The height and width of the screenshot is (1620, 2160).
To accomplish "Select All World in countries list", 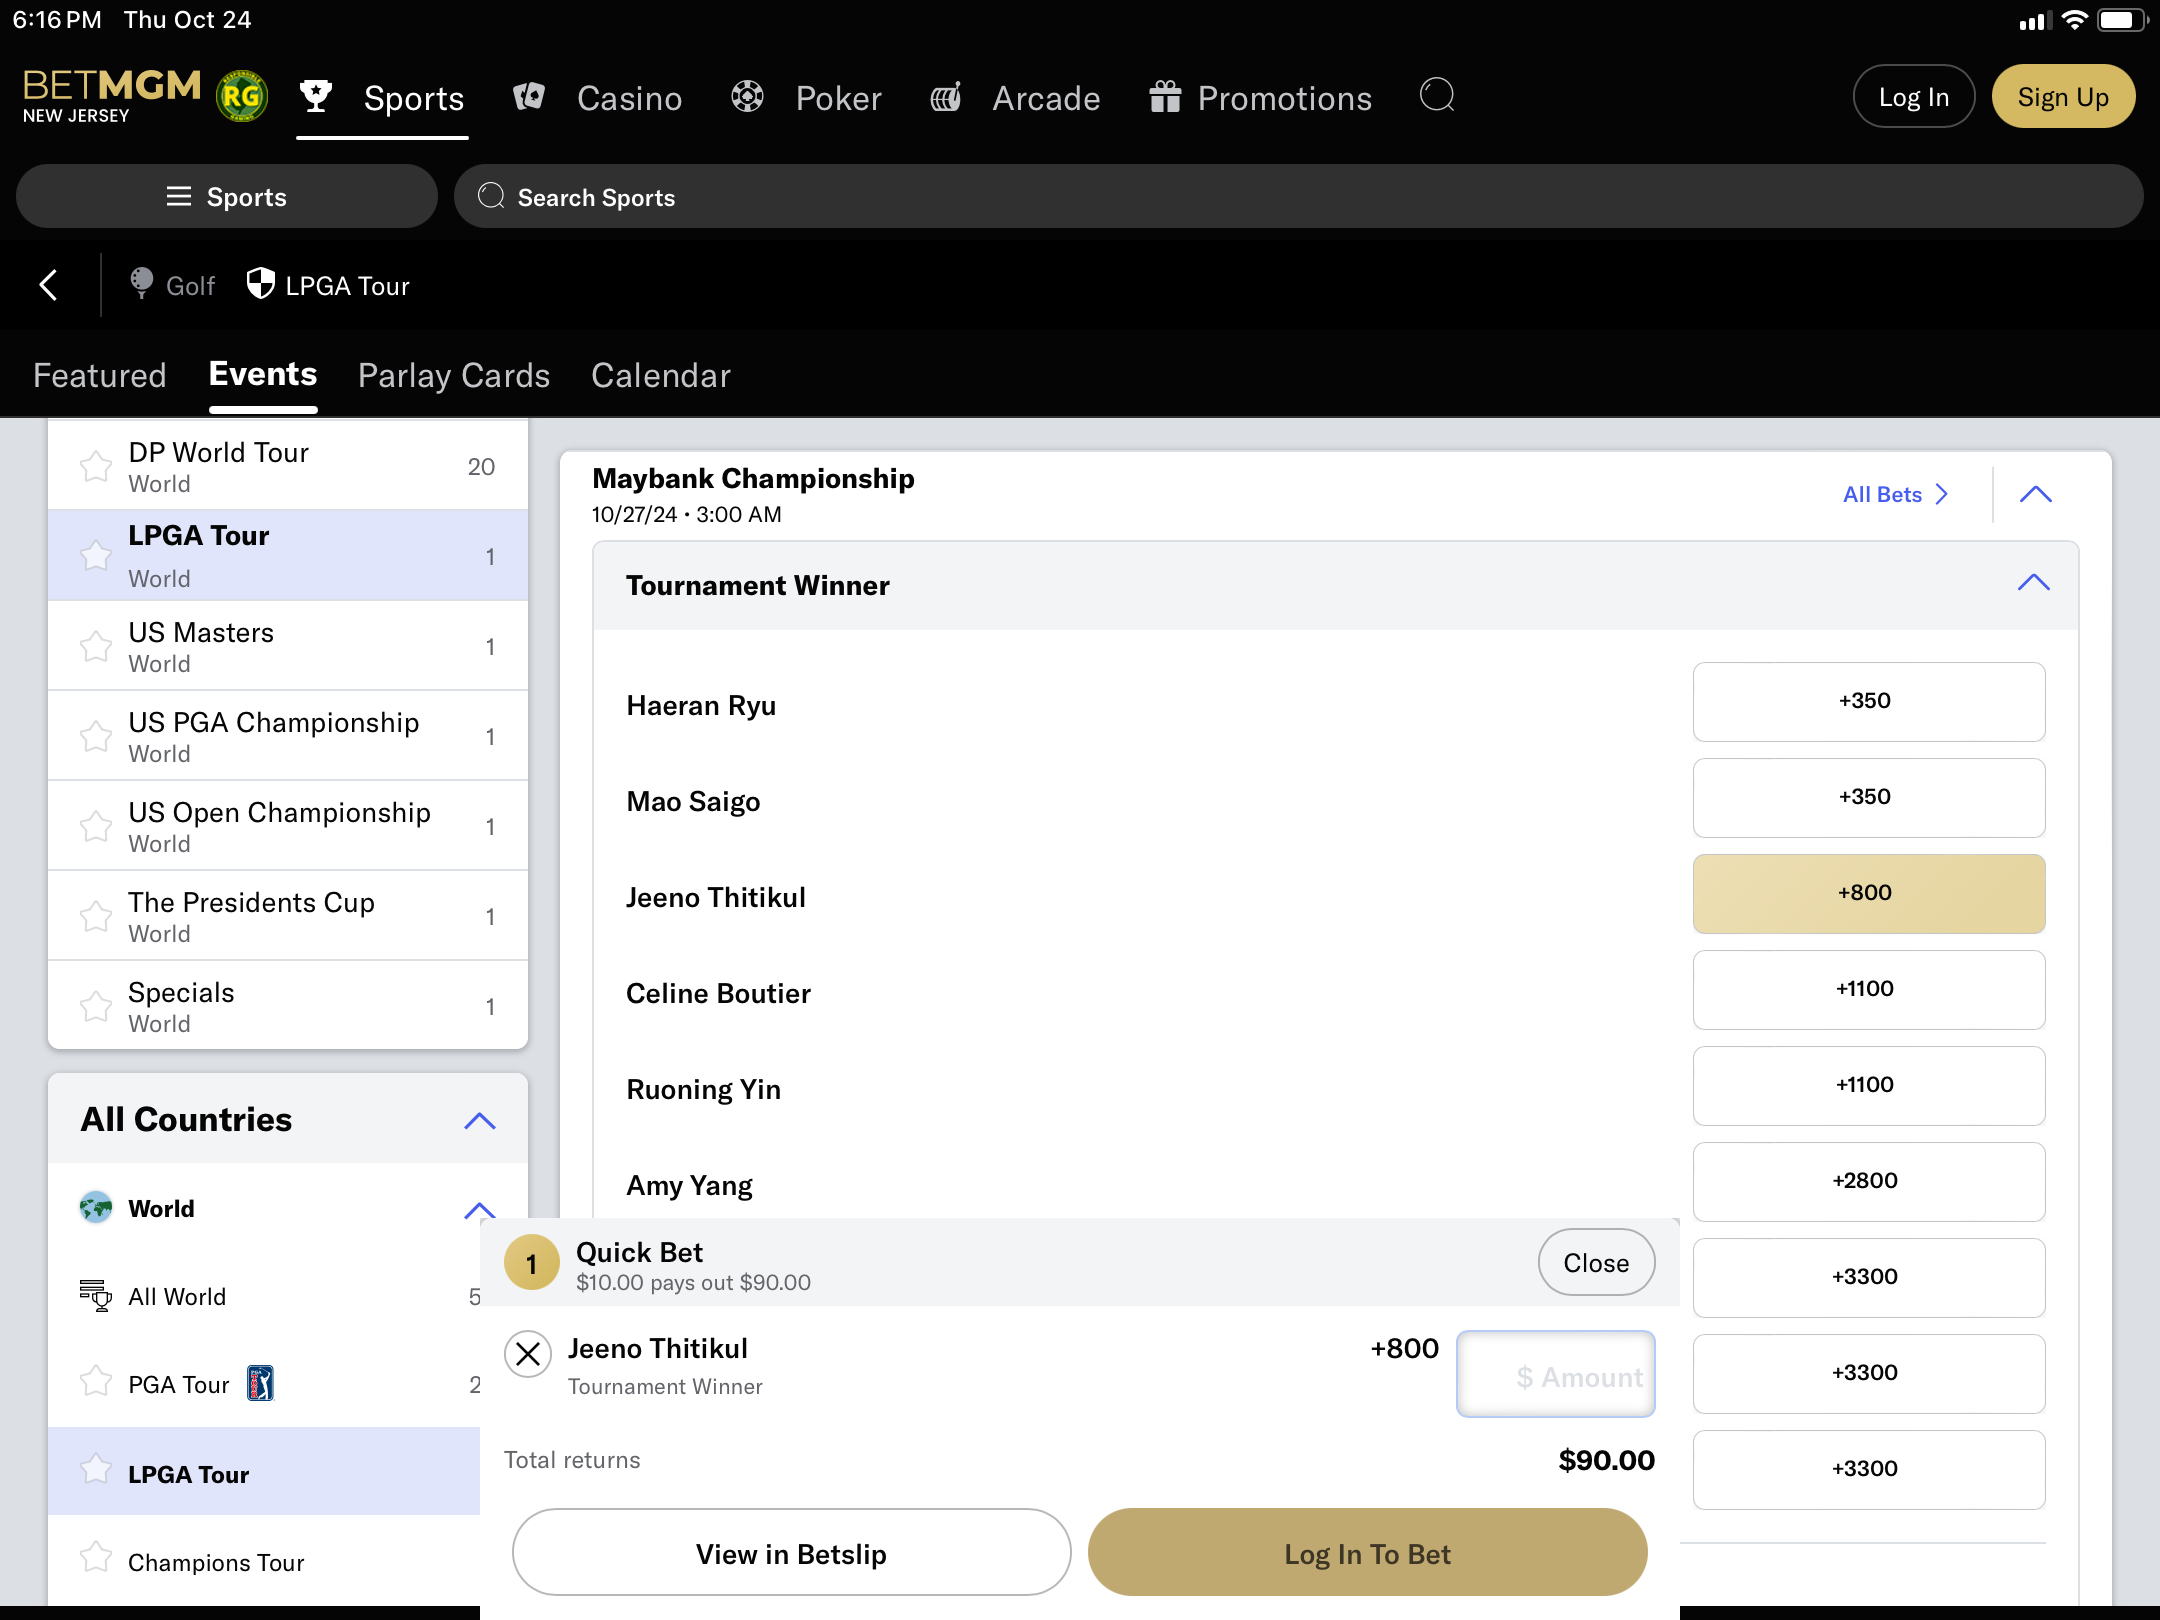I will [264, 1296].
